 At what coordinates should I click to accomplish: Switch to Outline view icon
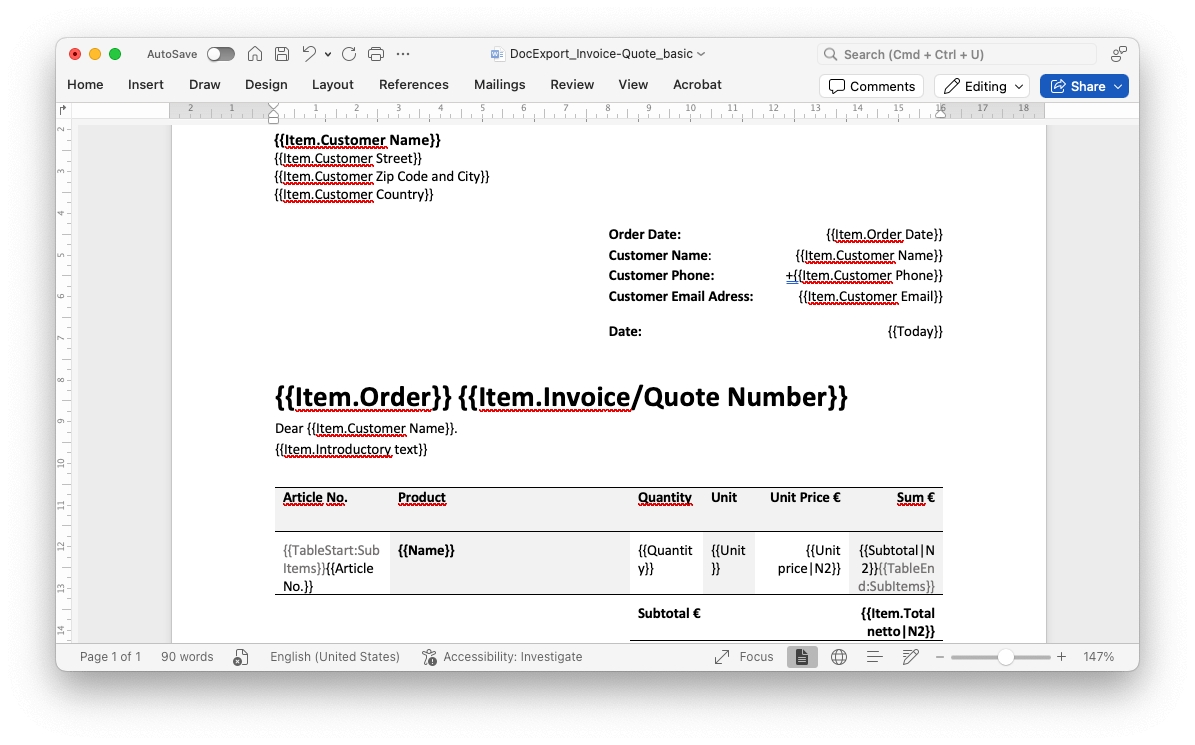point(874,657)
